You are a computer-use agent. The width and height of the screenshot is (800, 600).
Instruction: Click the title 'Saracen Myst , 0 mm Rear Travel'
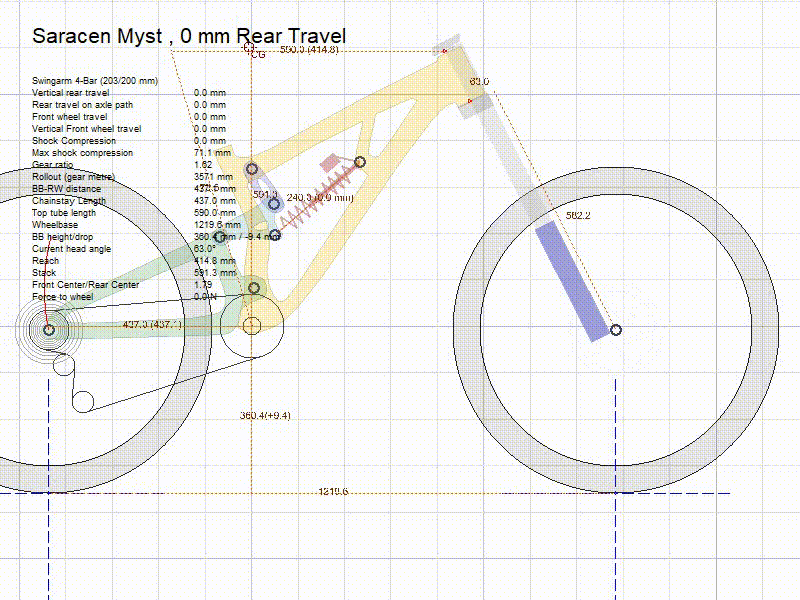189,36
